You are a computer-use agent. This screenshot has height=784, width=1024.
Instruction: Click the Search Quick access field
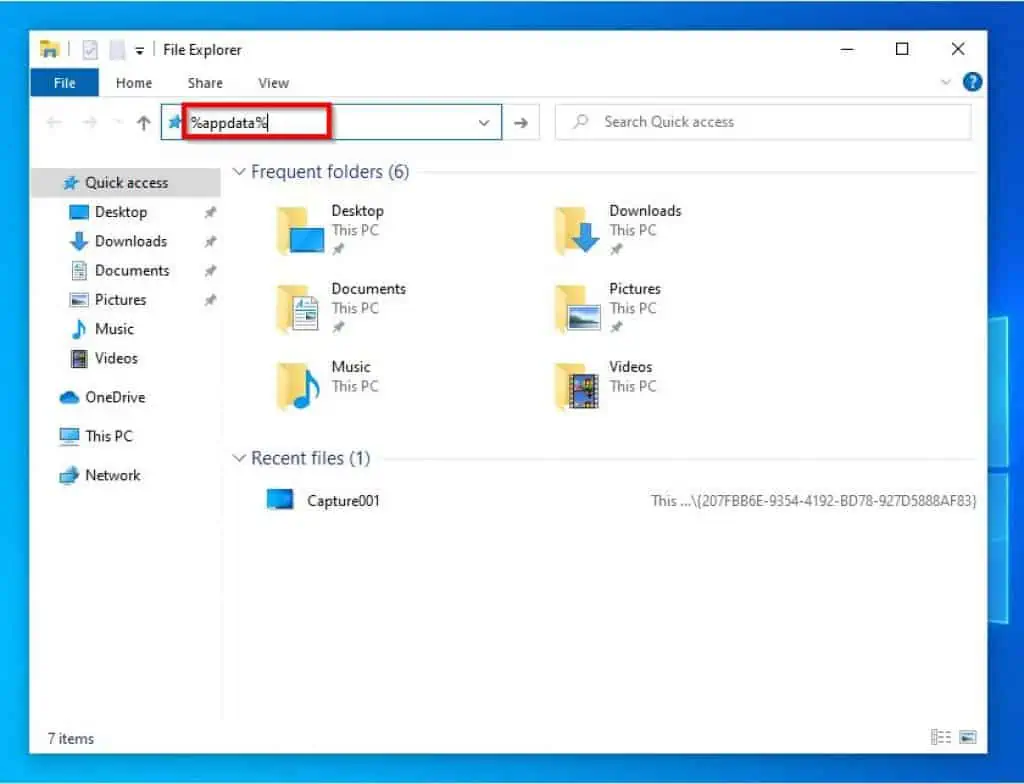click(x=763, y=122)
